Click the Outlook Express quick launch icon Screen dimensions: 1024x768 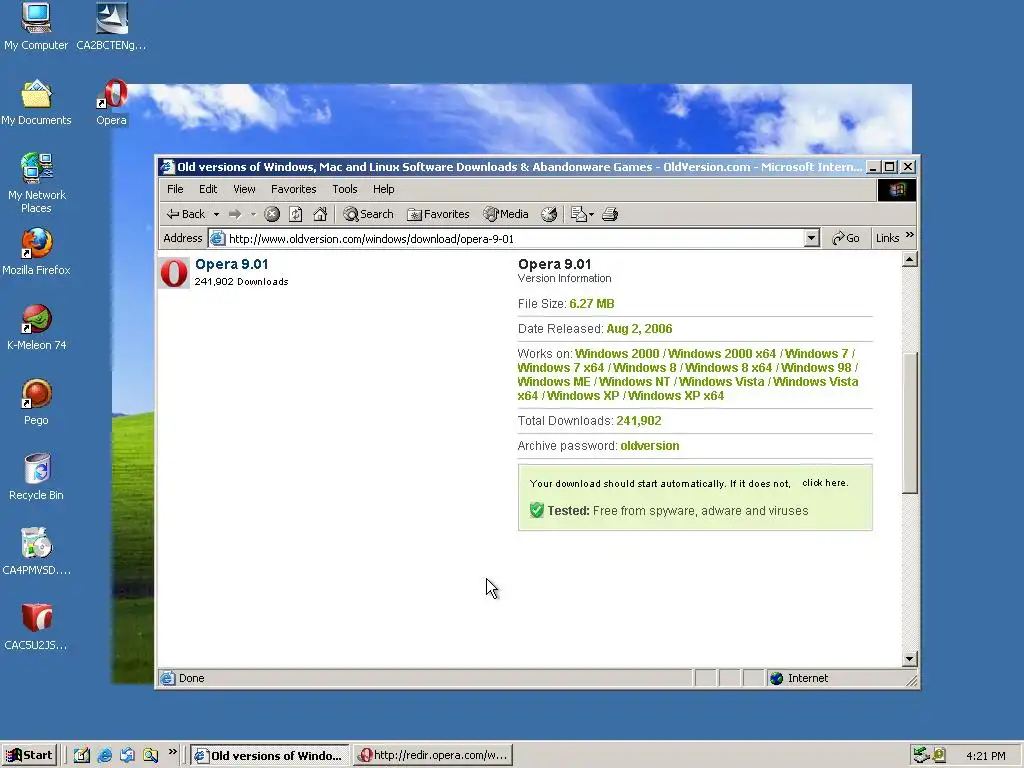tap(127, 756)
